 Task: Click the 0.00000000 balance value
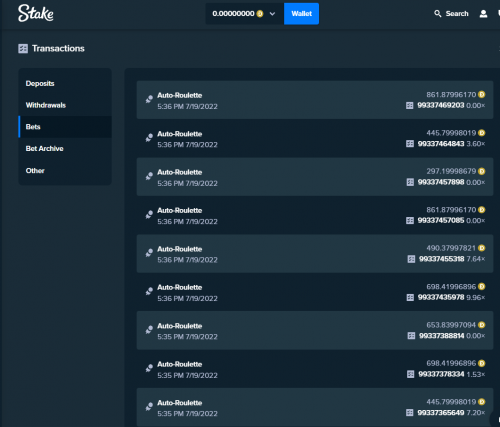233,14
